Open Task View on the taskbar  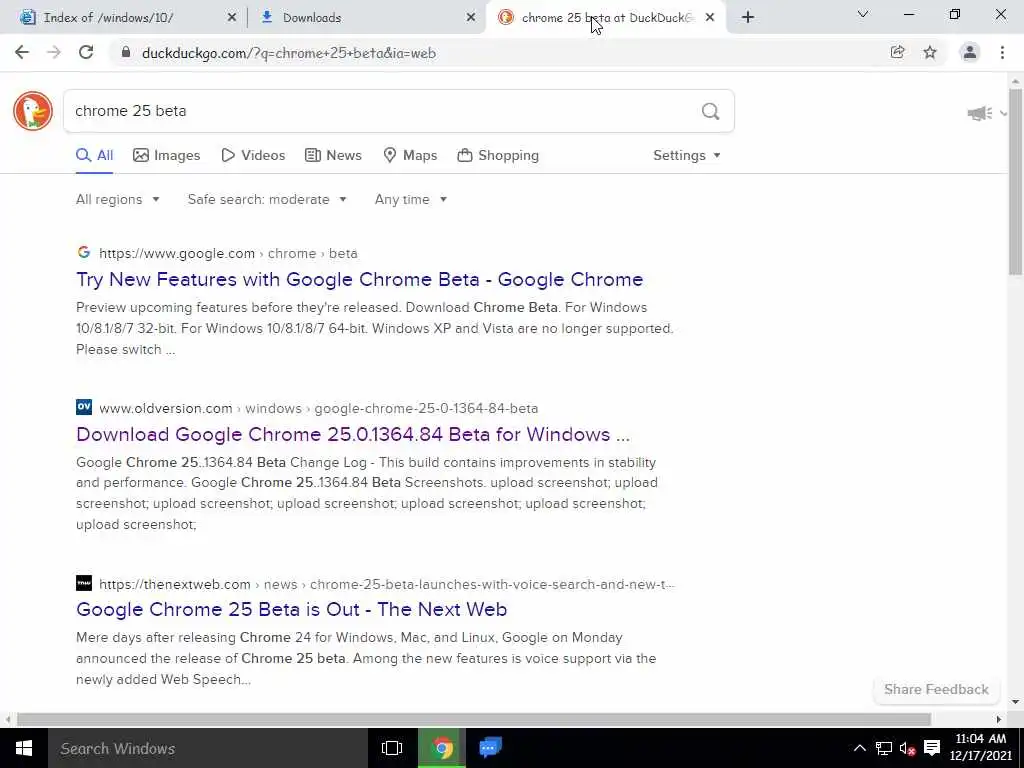(x=392, y=748)
